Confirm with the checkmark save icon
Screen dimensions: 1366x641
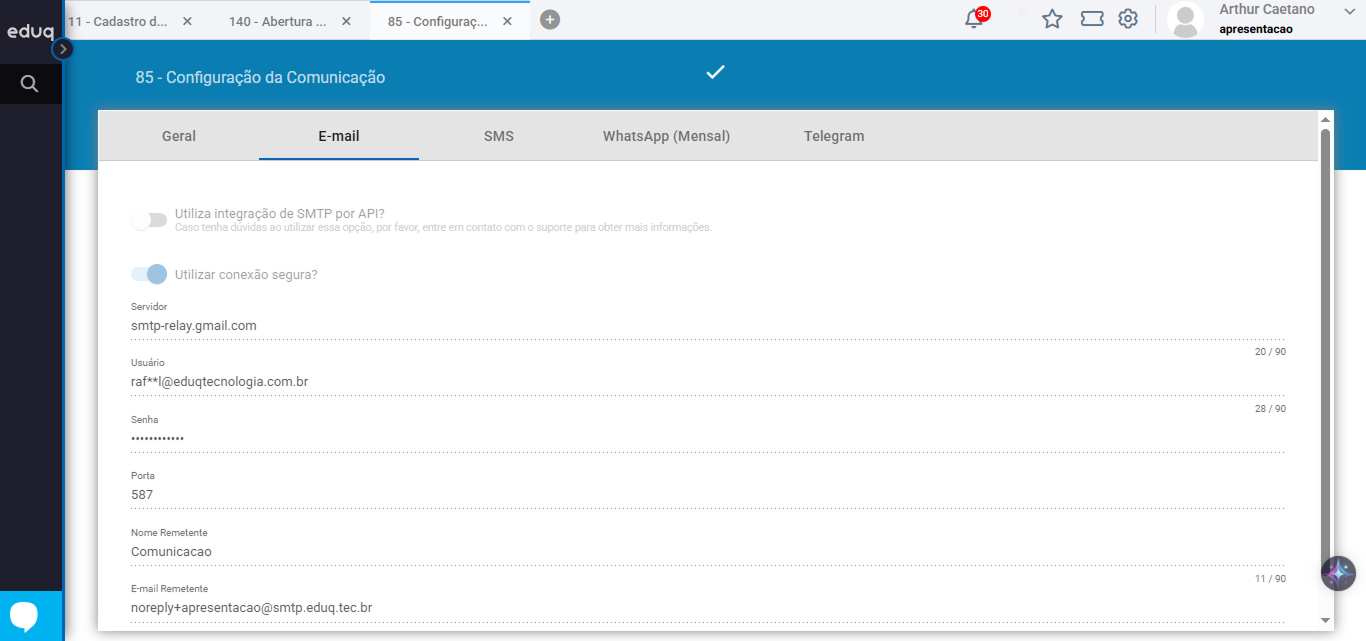pos(715,72)
